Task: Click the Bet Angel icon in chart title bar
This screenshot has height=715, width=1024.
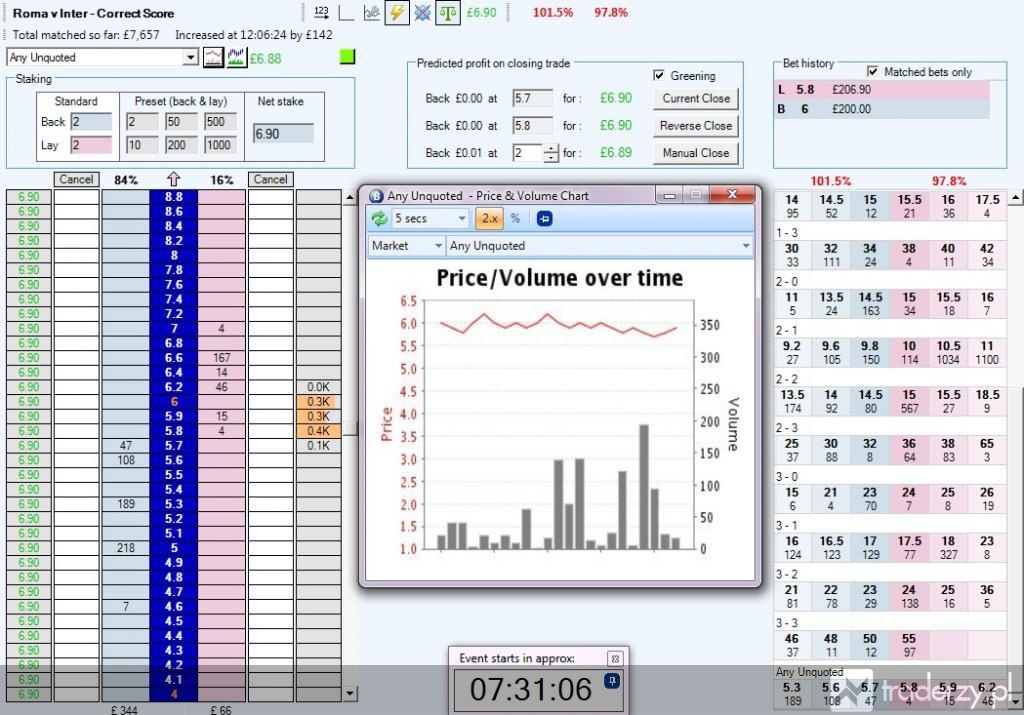Action: (376, 195)
